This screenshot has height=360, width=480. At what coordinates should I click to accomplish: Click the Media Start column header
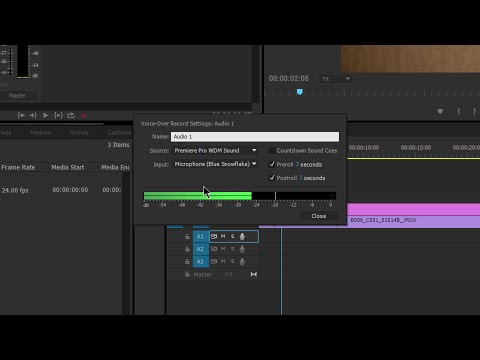pos(68,167)
